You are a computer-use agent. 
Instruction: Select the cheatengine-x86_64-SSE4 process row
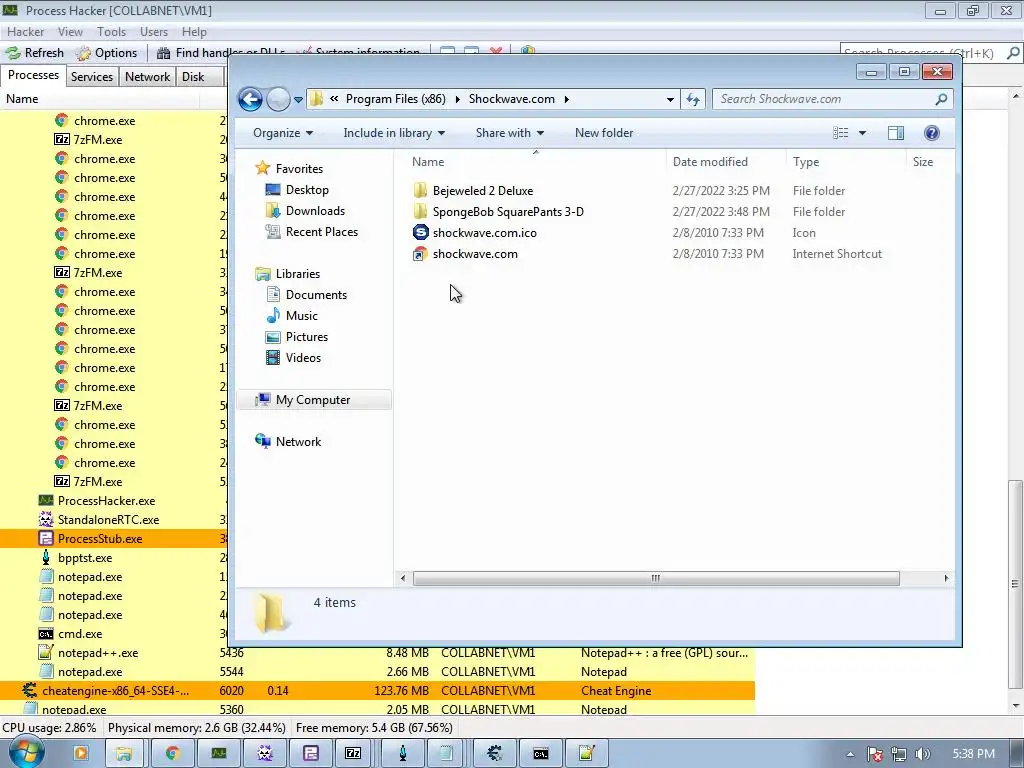point(377,691)
